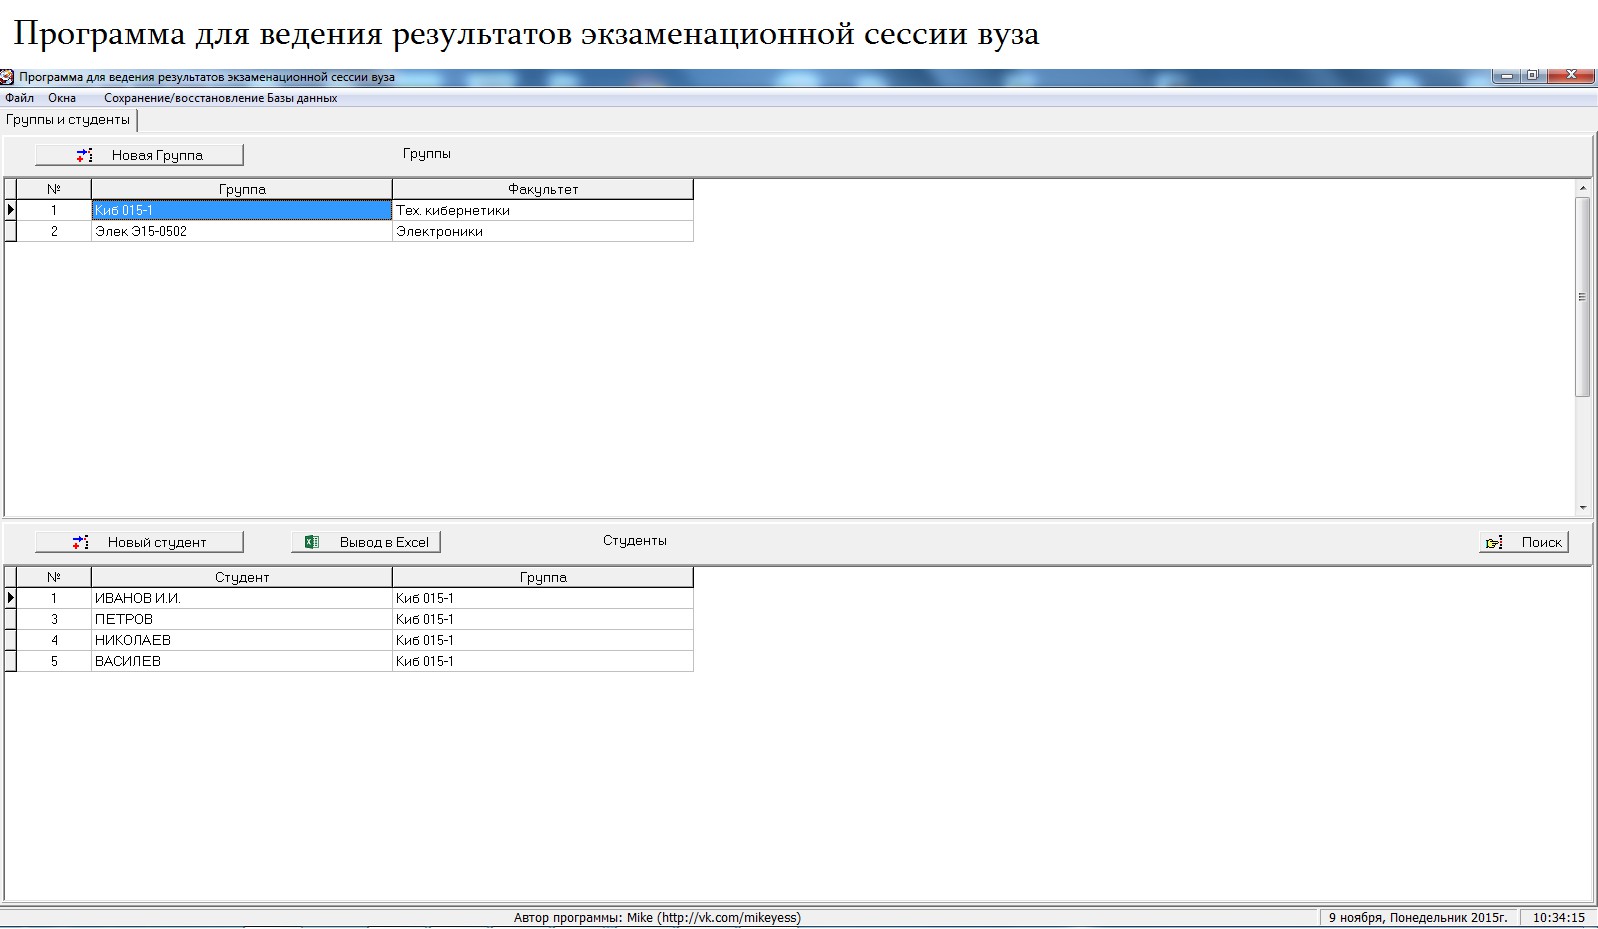Select student ВАСИЛЕВ

click(241, 661)
